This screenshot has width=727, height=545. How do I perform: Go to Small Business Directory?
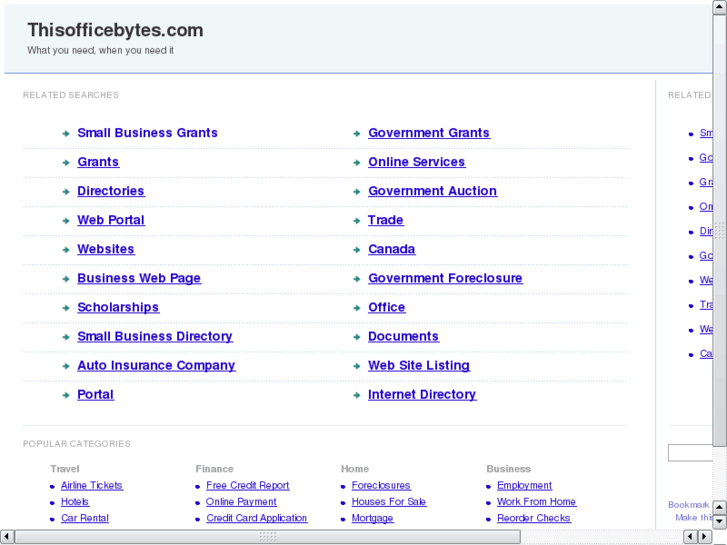click(155, 336)
